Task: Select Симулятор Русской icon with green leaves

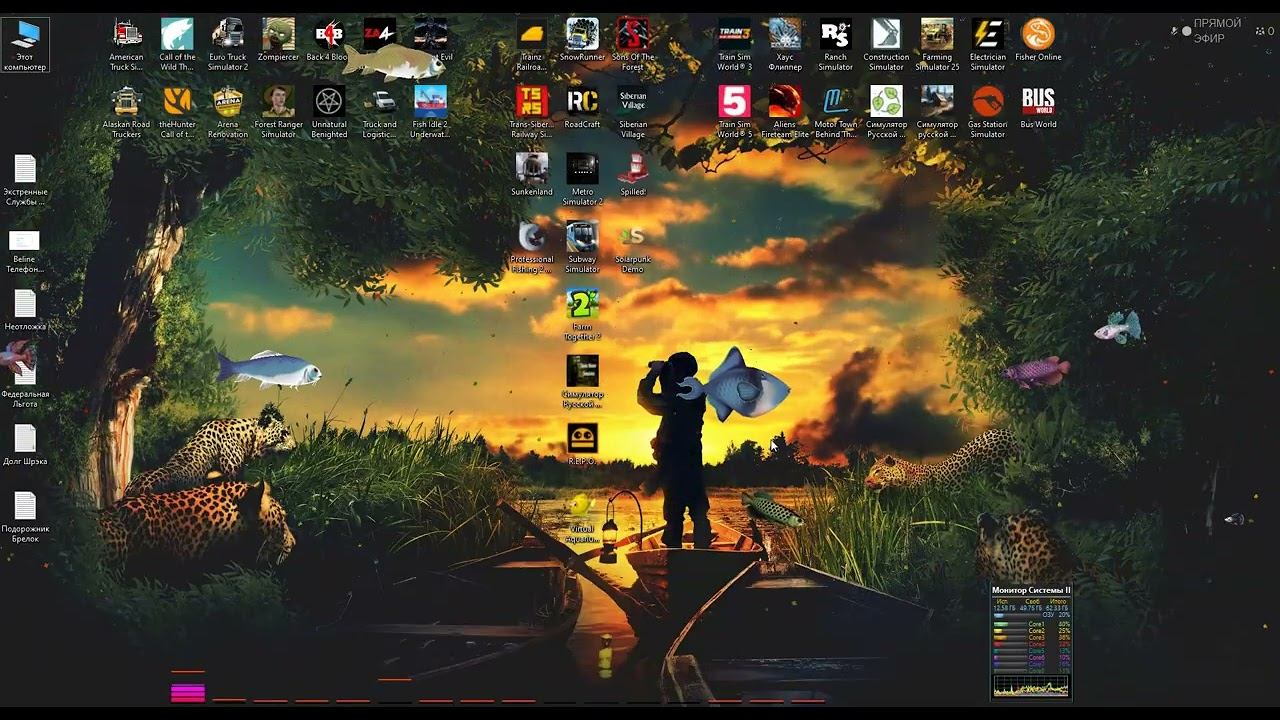Action: pyautogui.click(x=886, y=112)
